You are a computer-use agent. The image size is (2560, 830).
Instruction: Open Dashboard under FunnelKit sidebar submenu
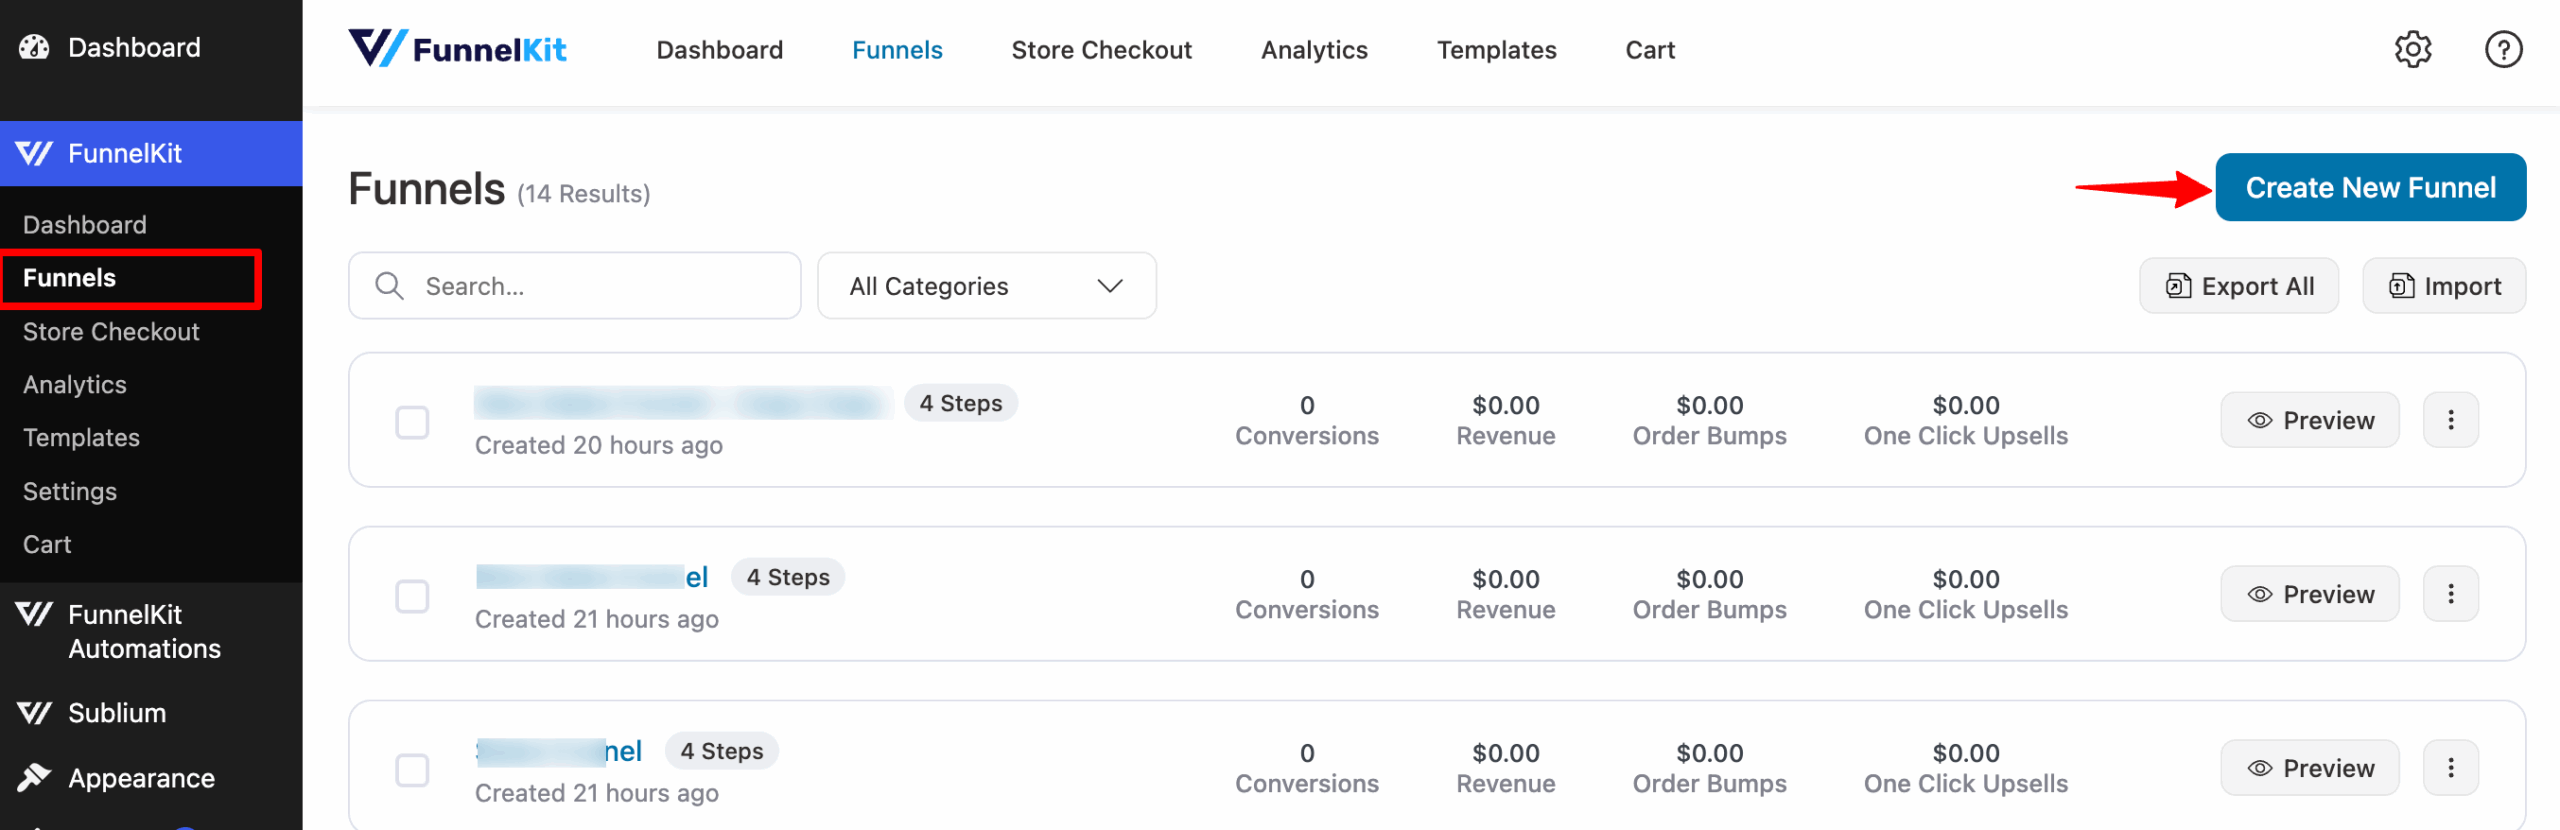point(85,225)
